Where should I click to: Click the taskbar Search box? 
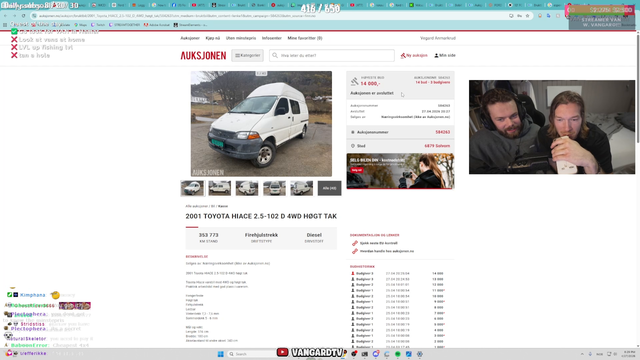(x=251, y=354)
